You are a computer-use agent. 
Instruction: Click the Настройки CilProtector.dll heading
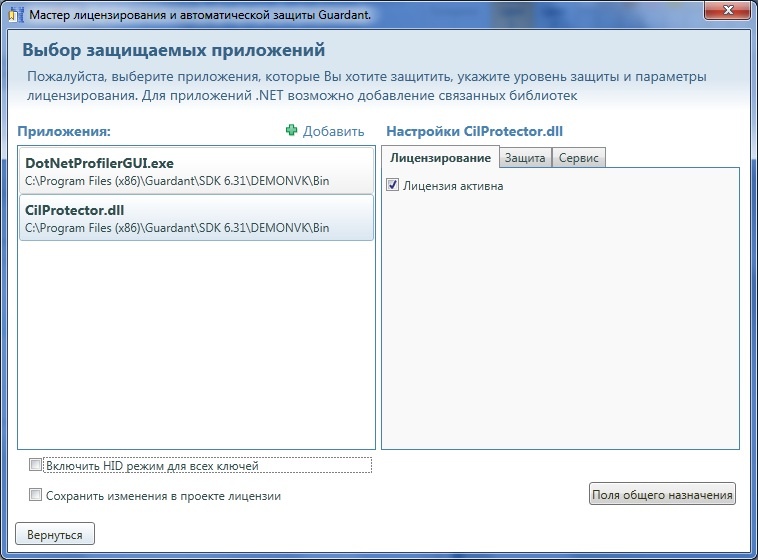(476, 131)
